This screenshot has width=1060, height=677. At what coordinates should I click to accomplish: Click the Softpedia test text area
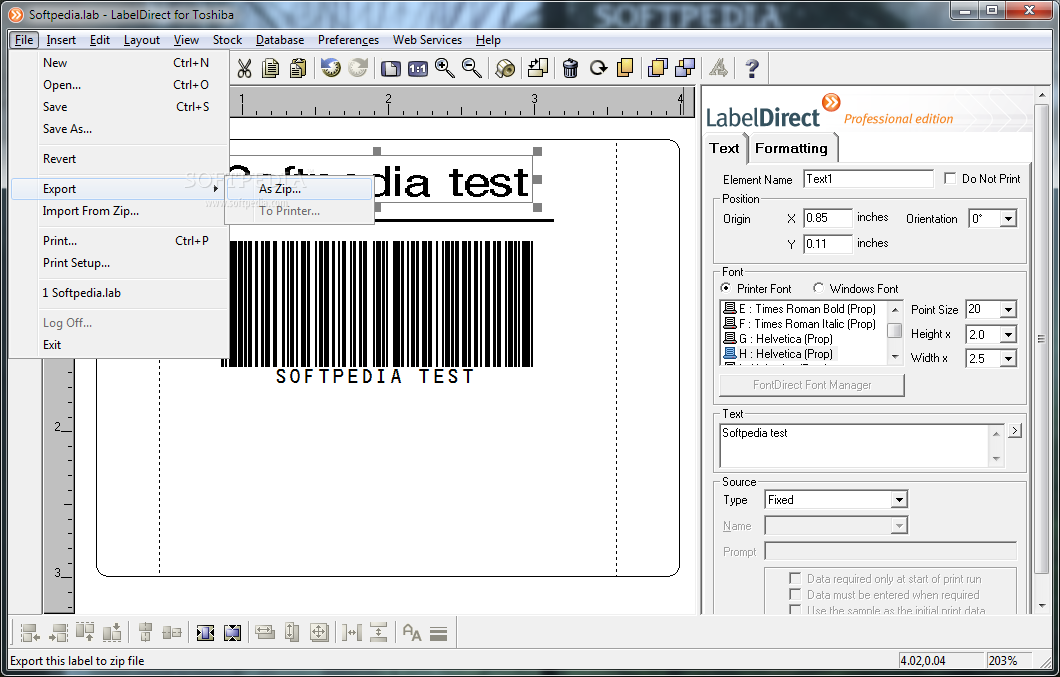point(854,446)
